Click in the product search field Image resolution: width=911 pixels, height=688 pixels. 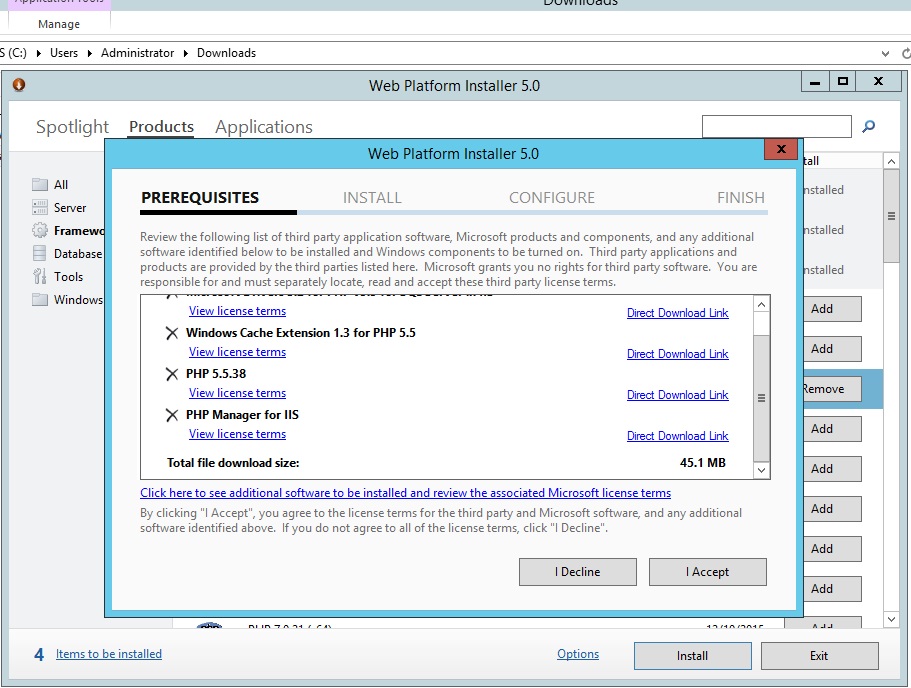(x=776, y=127)
